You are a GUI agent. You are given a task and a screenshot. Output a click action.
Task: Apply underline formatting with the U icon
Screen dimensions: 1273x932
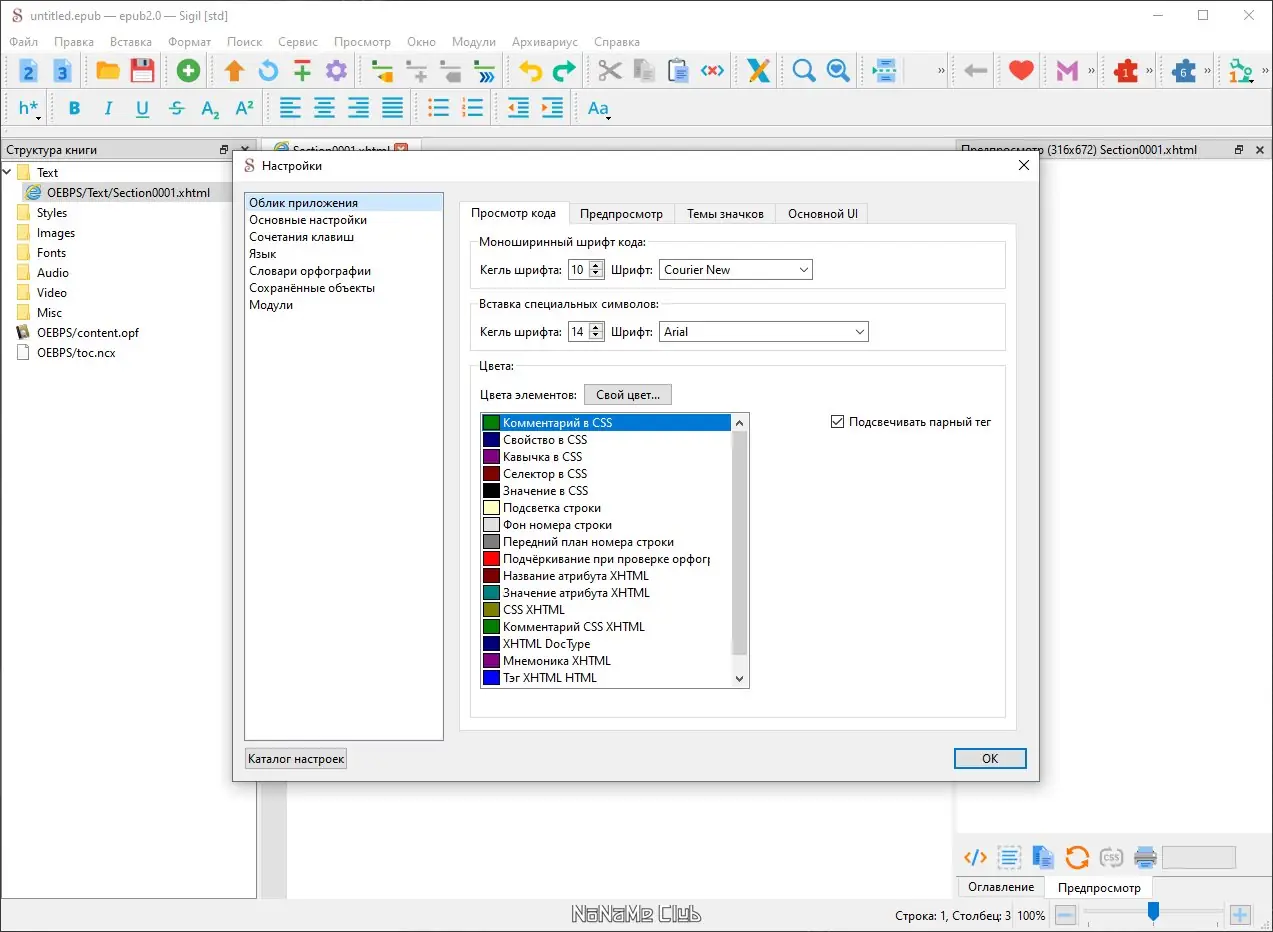coord(142,109)
